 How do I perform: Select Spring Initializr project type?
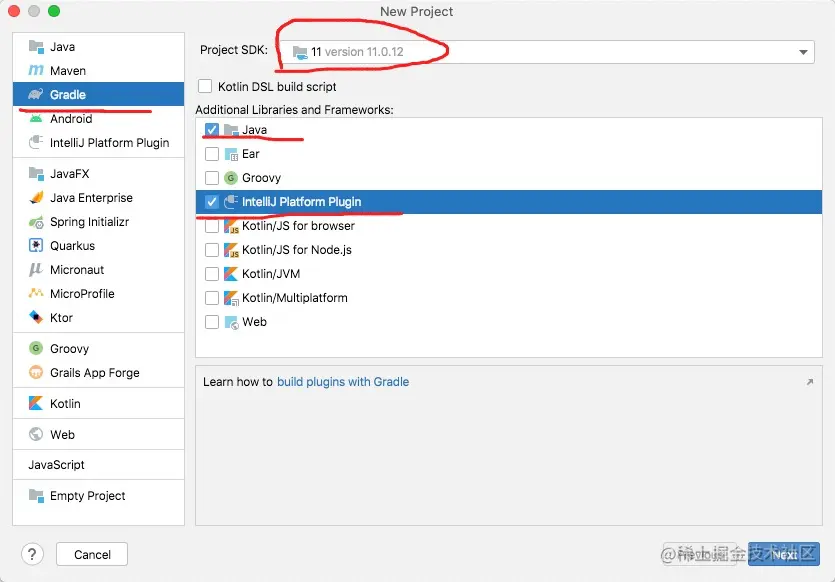(x=99, y=222)
